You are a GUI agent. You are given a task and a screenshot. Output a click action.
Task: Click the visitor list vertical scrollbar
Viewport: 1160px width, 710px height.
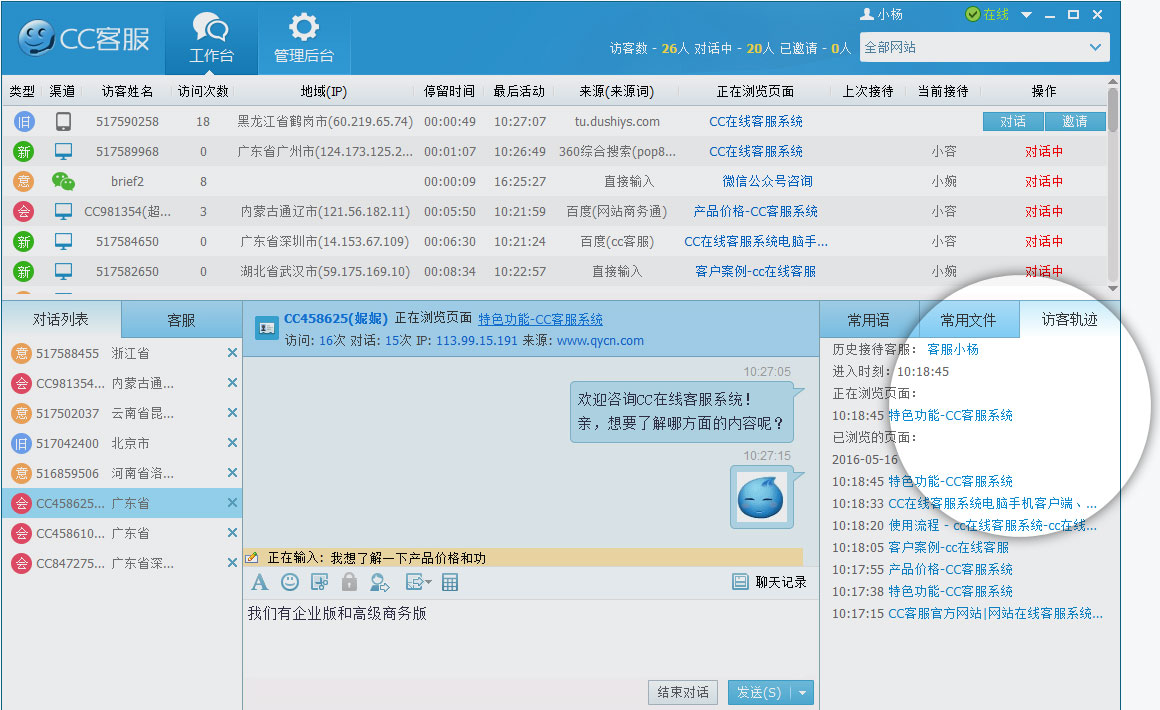[x=1112, y=180]
